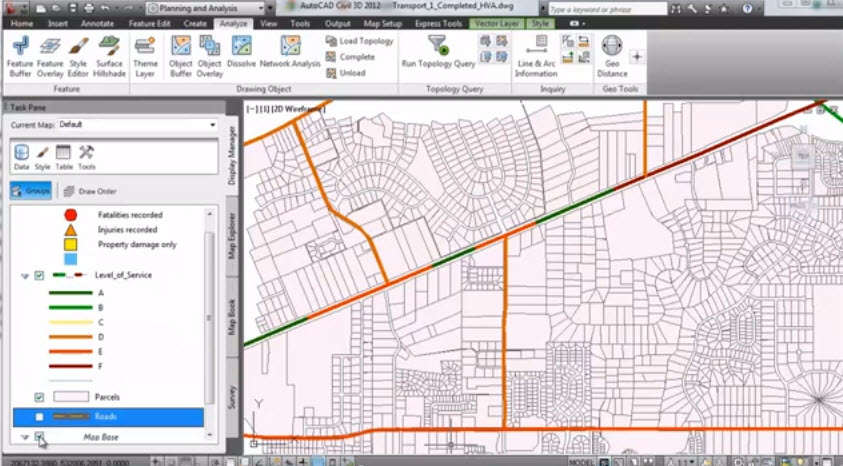
Task: Click the Level of Service C swatch
Action: click(x=70, y=322)
